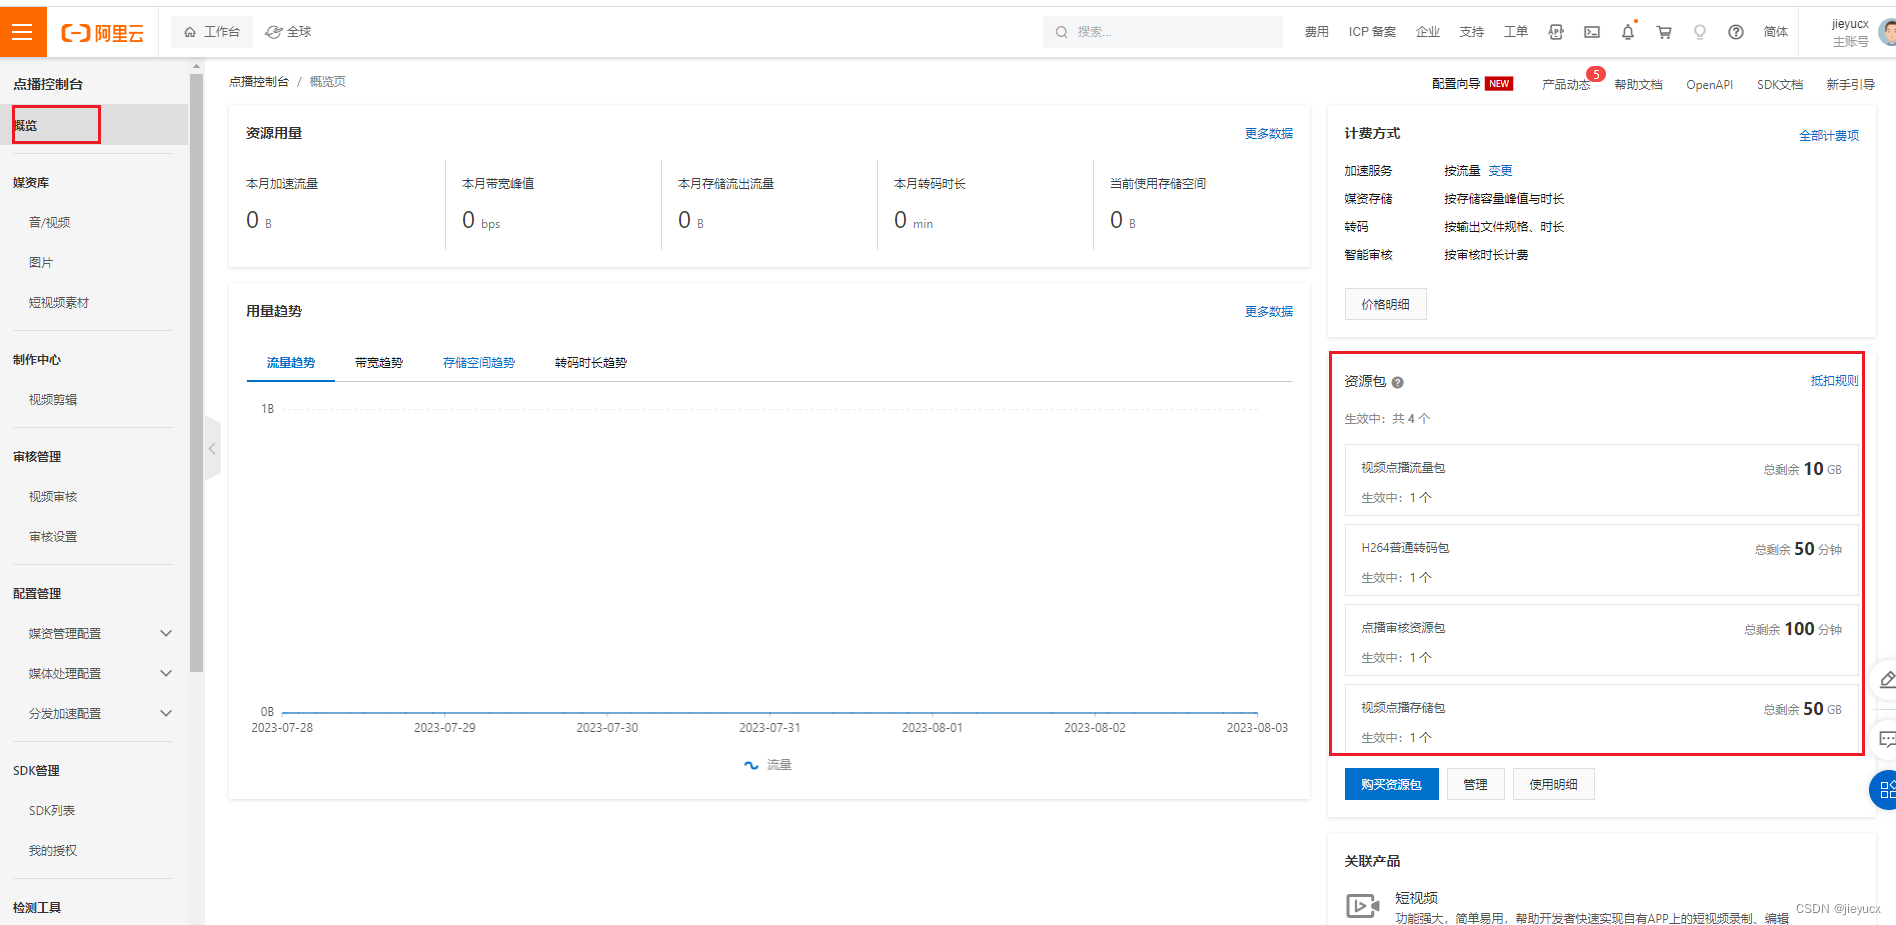Open the help question-mark icon
1896x925 pixels.
point(1736,32)
